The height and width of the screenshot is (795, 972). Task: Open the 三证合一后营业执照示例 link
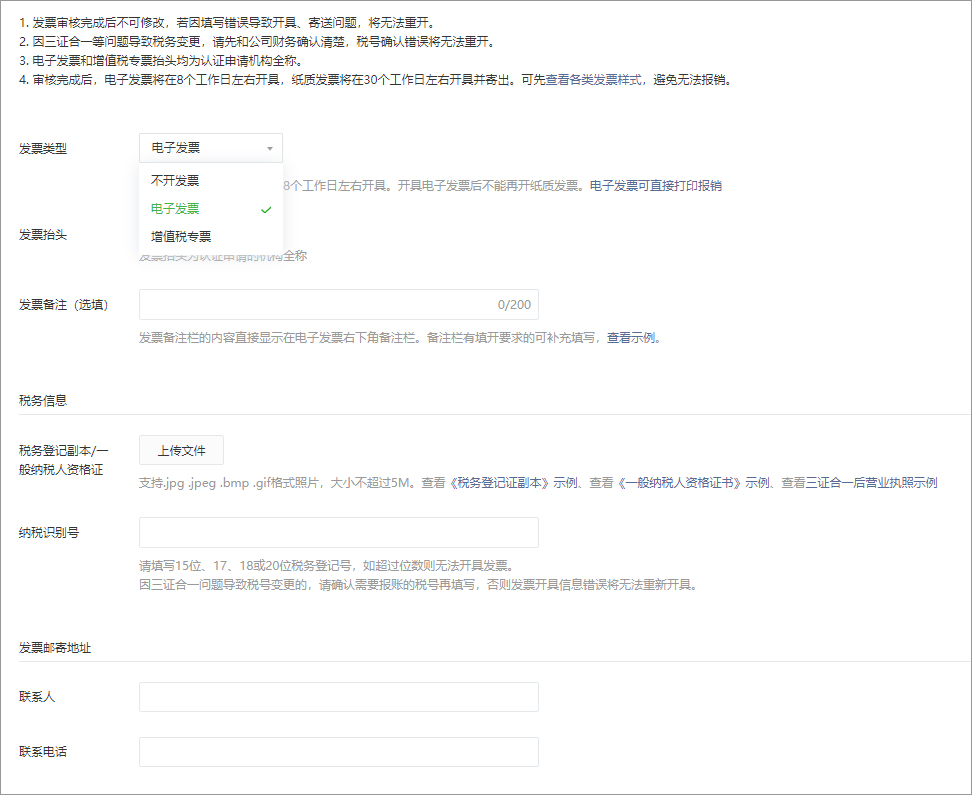pos(859,483)
